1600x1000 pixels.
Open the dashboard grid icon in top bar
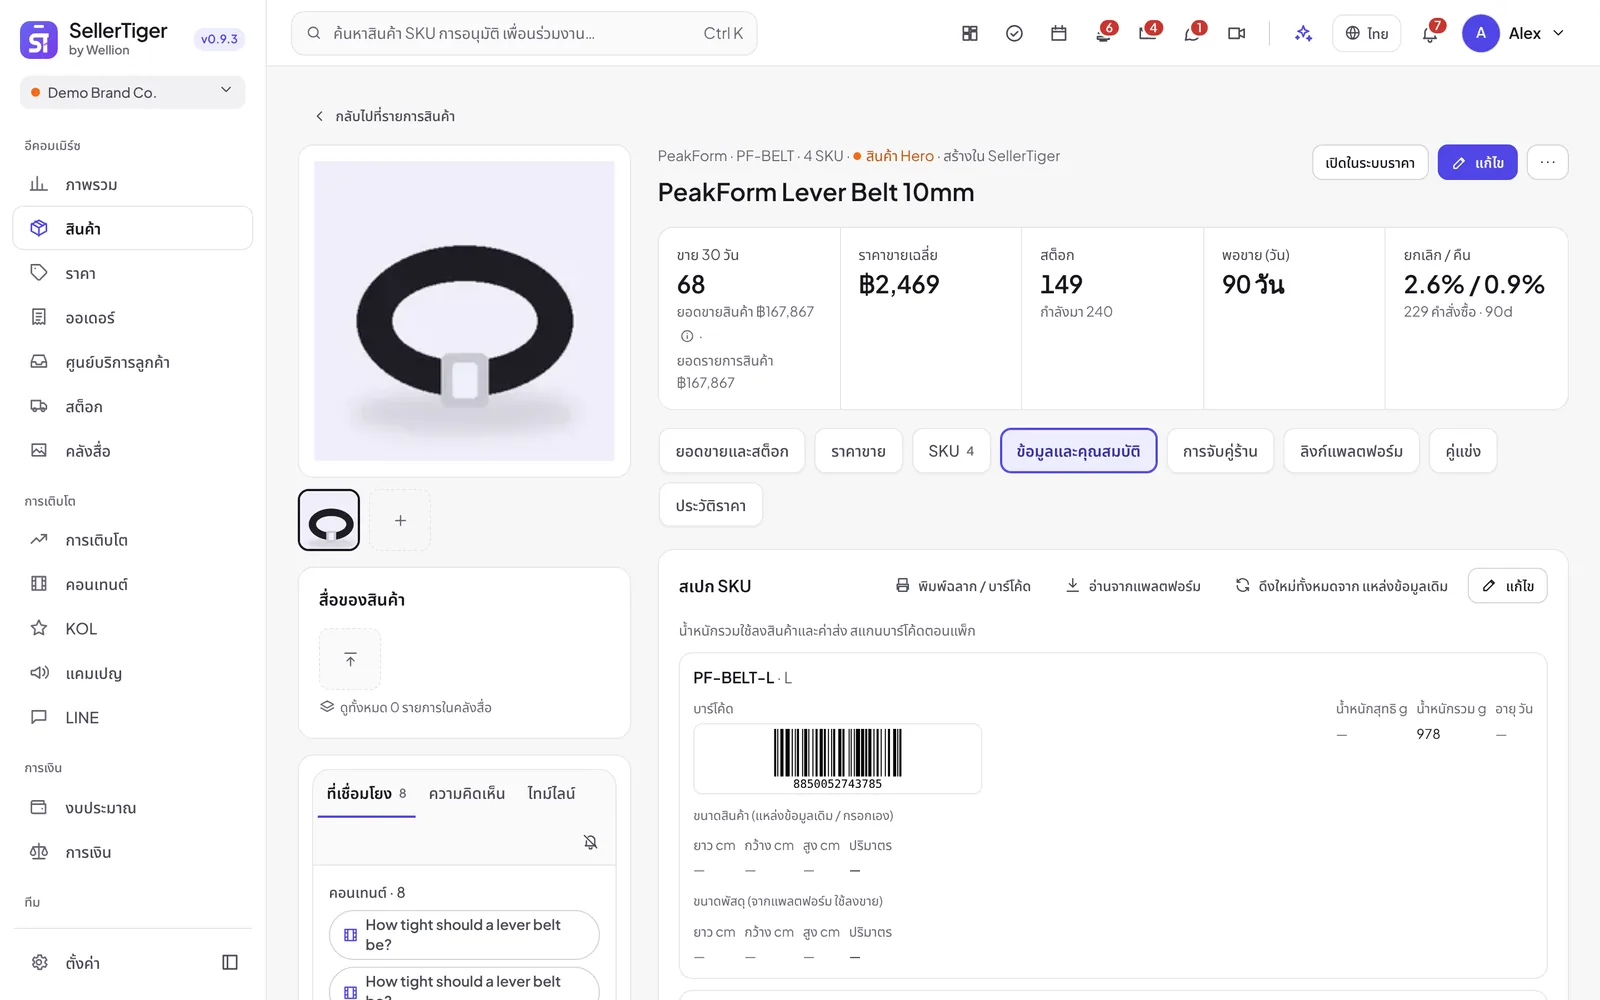[970, 33]
